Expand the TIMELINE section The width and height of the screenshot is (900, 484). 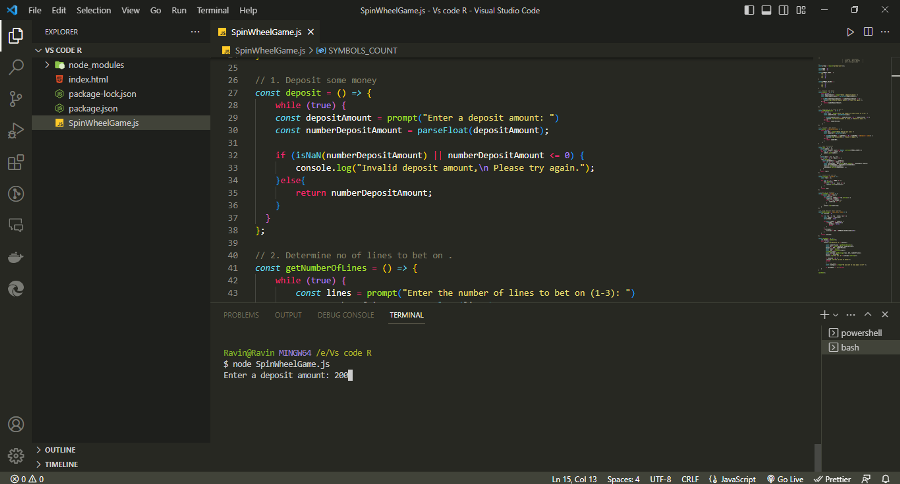(x=121, y=464)
